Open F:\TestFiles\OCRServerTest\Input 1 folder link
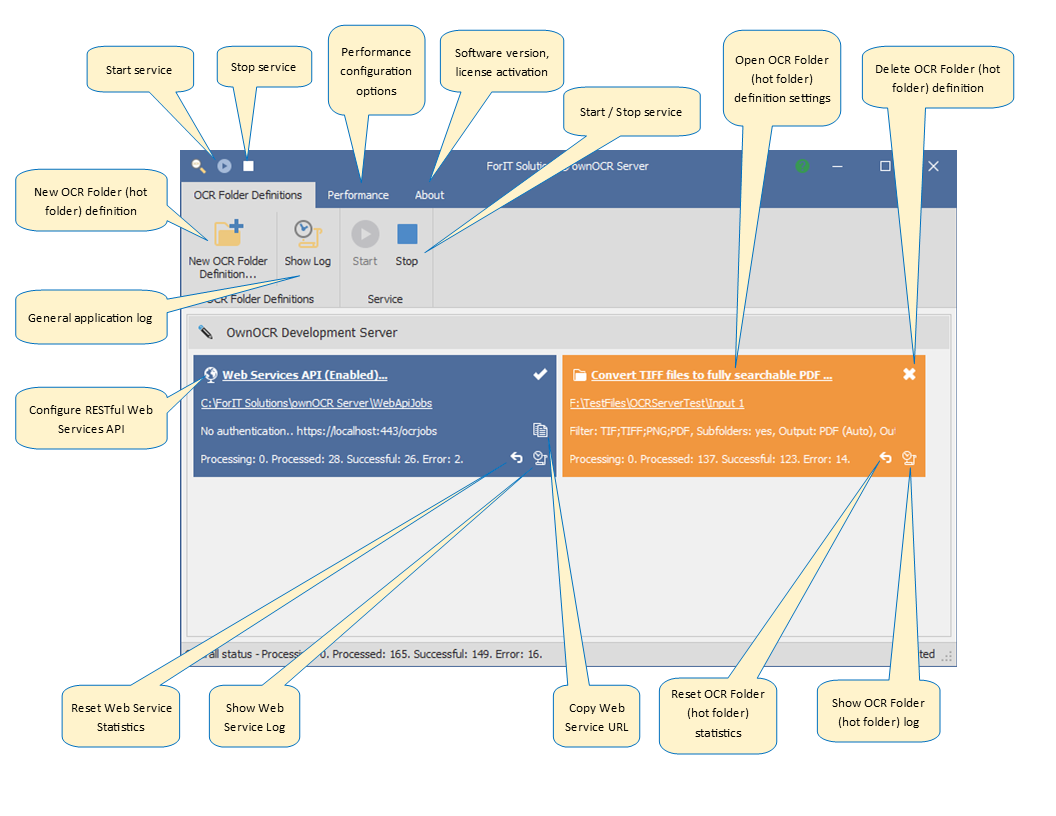The width and height of the screenshot is (1056, 816). 657,403
